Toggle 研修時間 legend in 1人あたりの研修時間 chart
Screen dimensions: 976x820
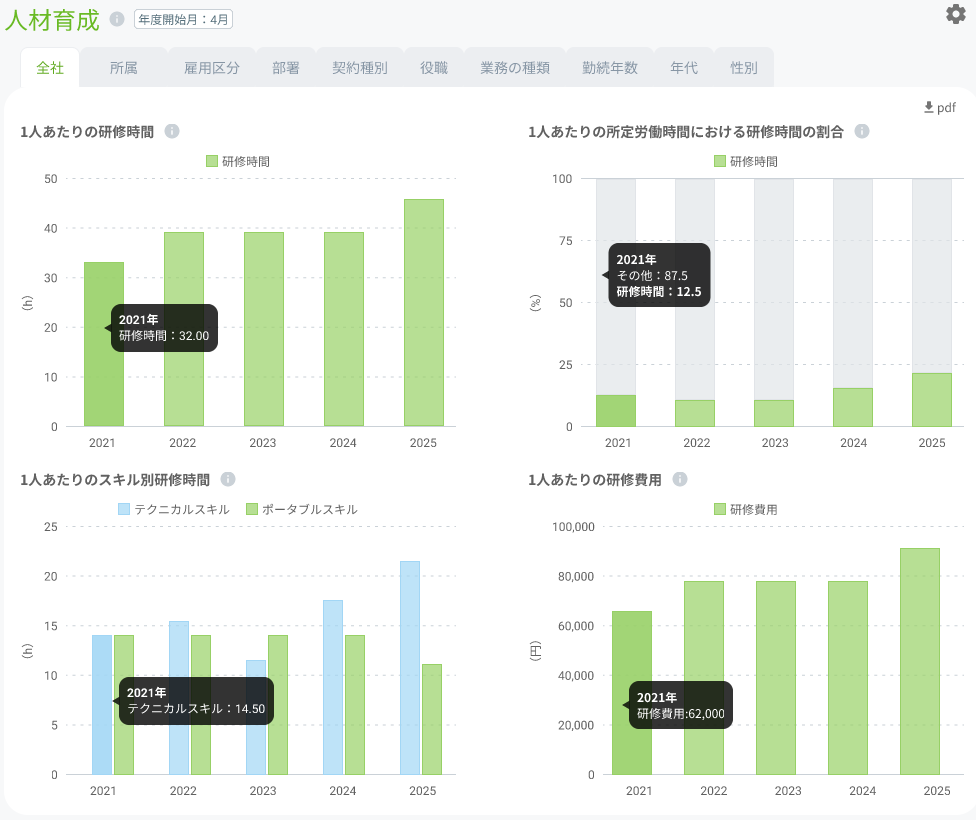[238, 161]
